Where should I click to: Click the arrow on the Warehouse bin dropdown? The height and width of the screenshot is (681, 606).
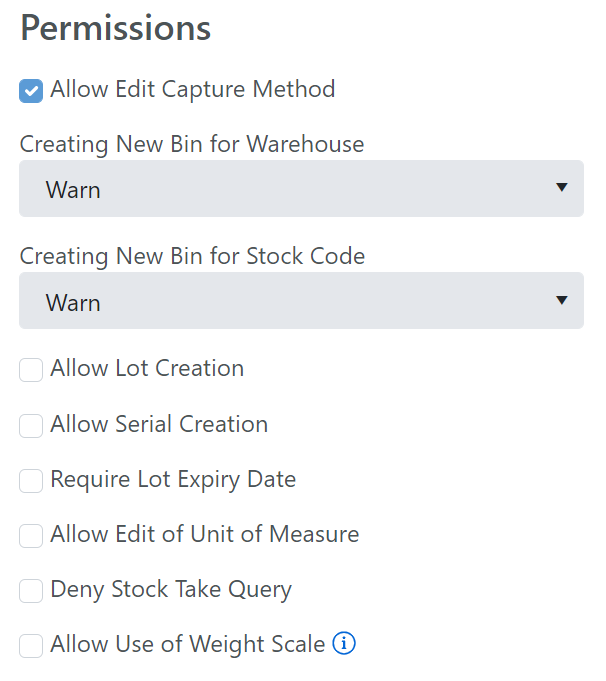562,187
